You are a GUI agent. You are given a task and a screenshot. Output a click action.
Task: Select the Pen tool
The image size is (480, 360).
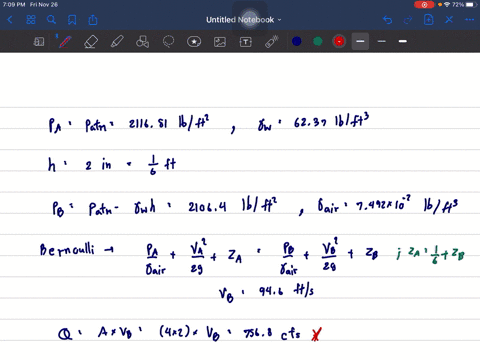65,42
